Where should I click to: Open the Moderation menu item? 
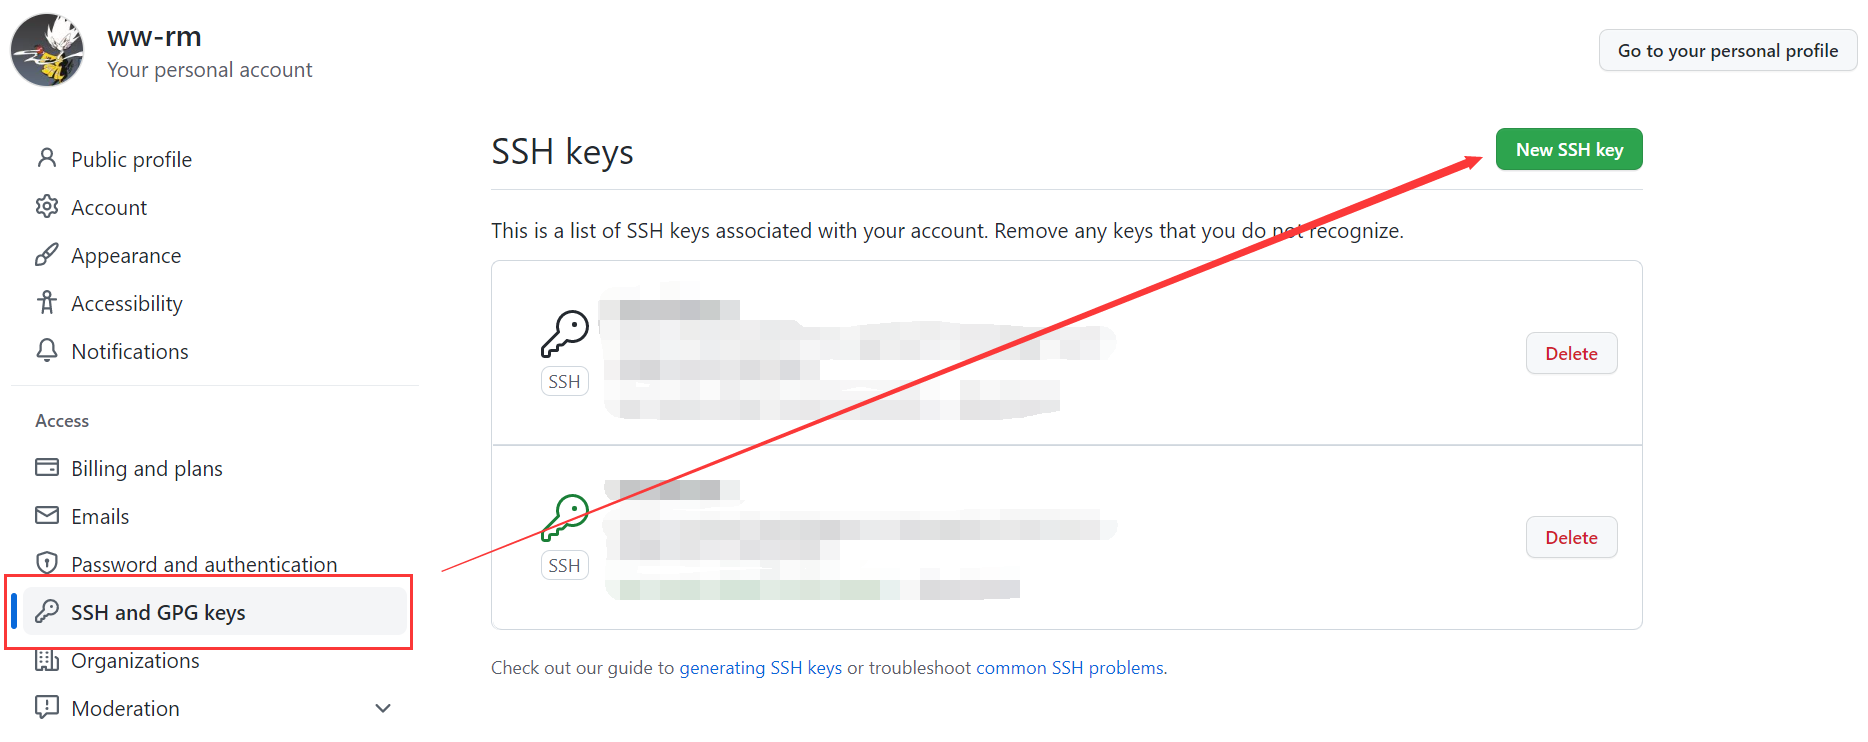point(126,708)
